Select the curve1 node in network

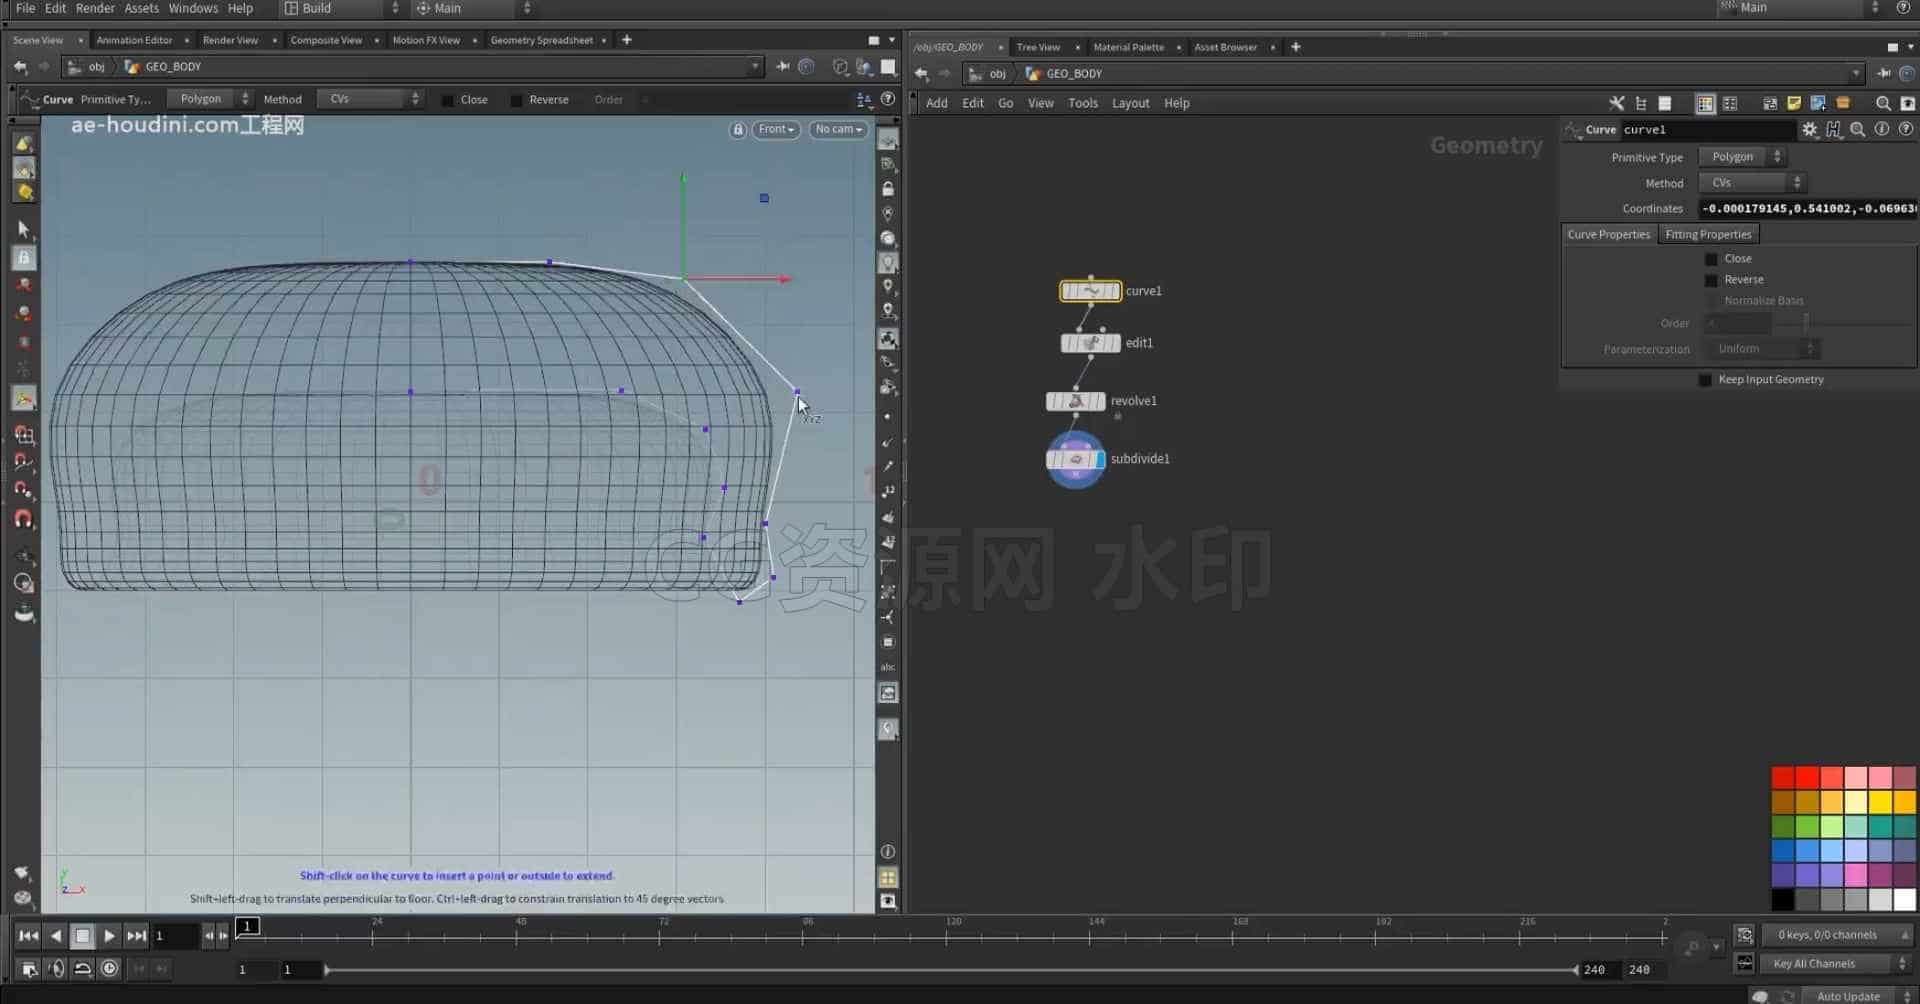click(x=1090, y=291)
